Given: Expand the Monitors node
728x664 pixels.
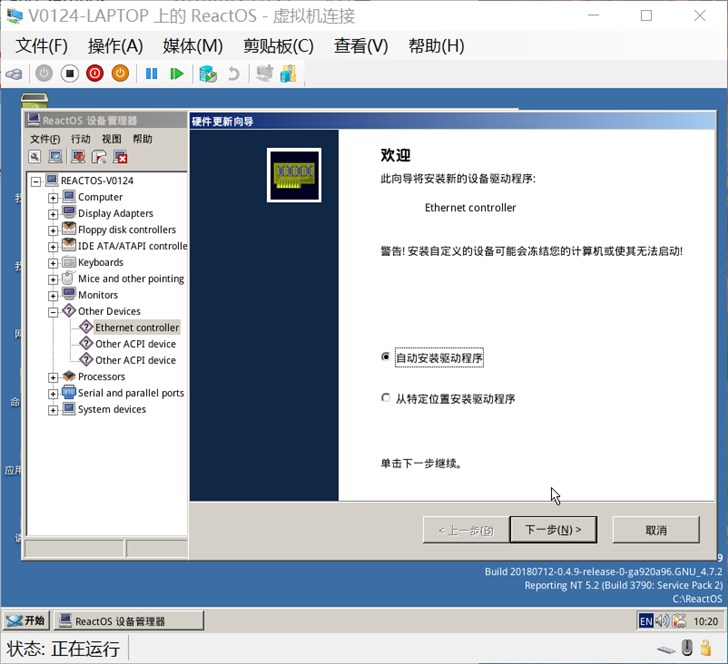Looking at the screenshot, I should tap(53, 296).
